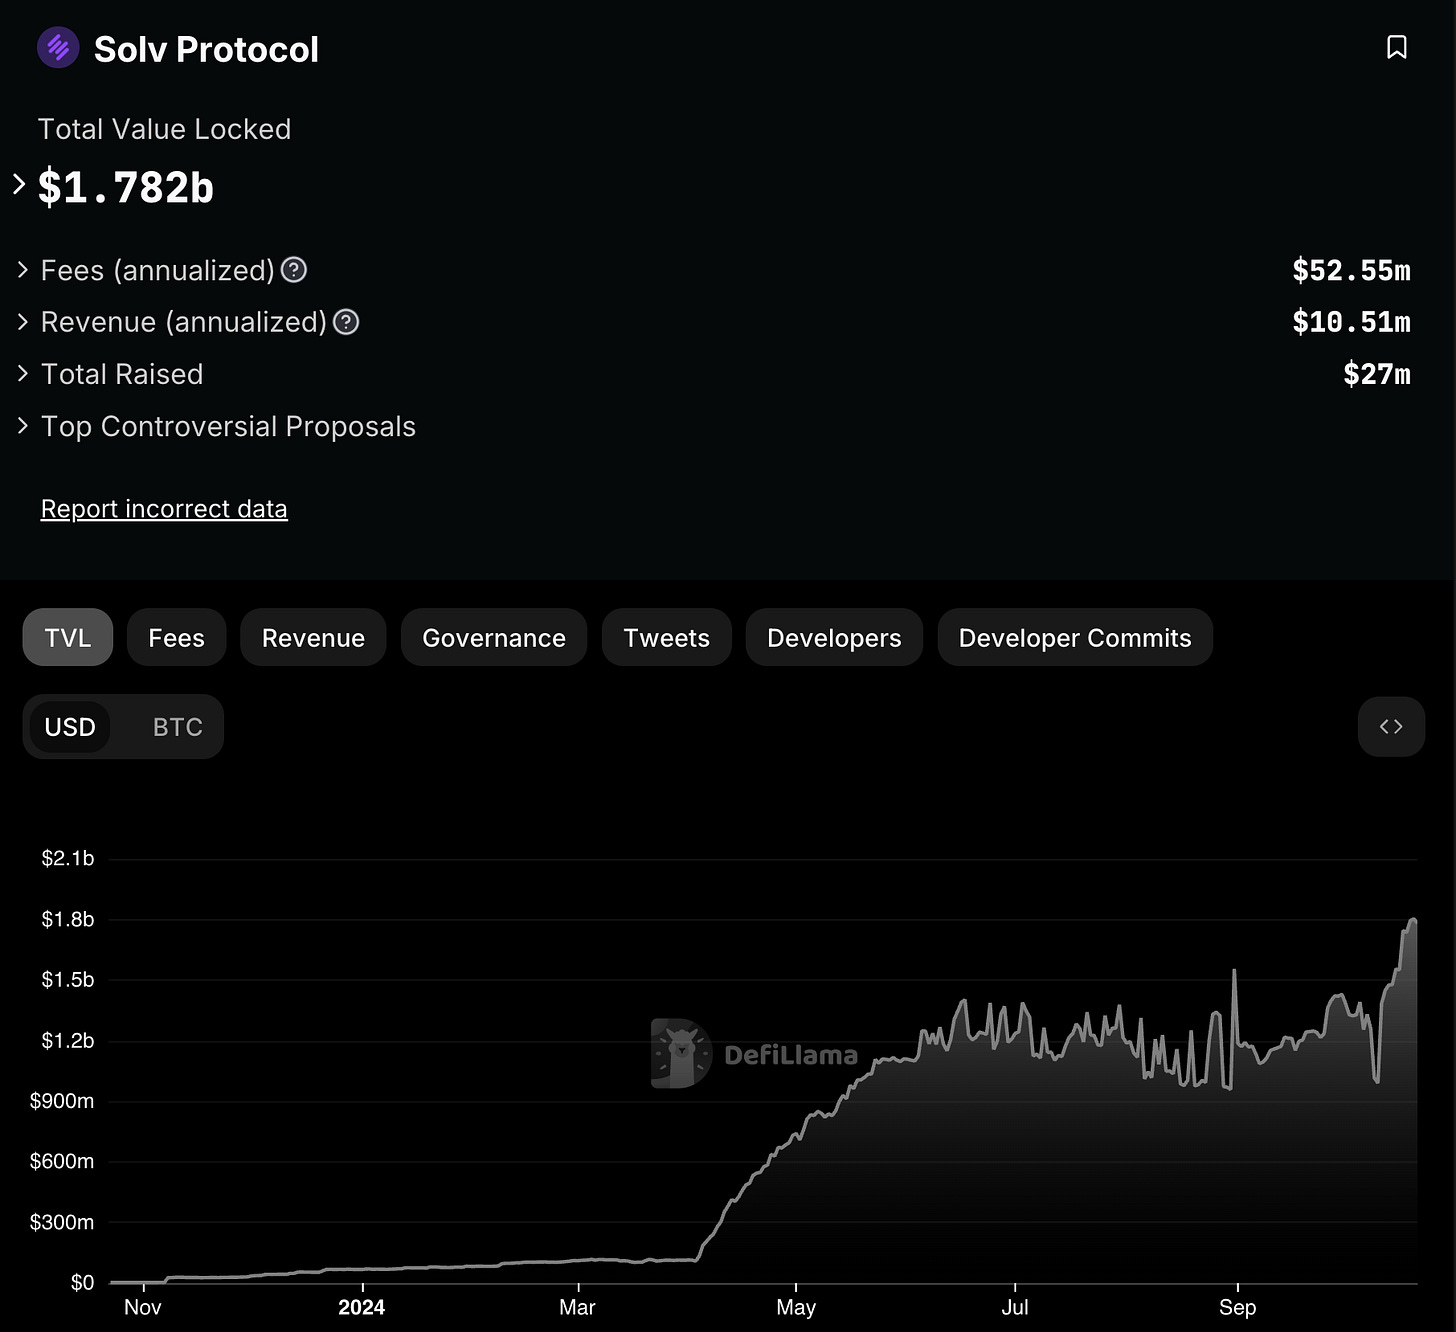Show the Developer Commits chart tab
1456x1332 pixels.
point(1075,638)
